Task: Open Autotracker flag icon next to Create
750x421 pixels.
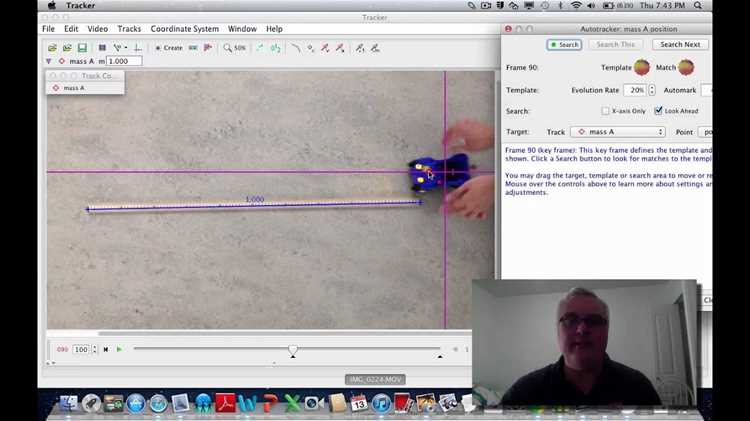Action: click(x=208, y=48)
